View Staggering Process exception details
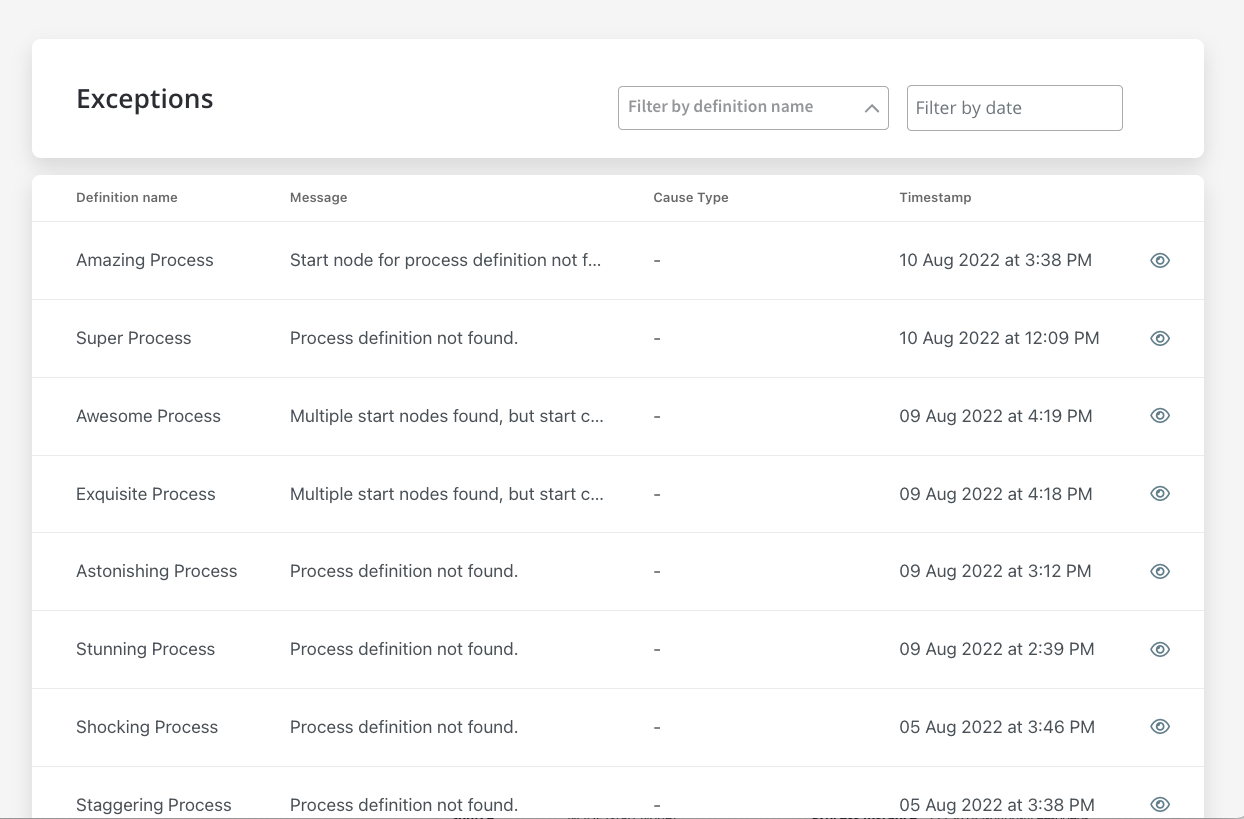Viewport: 1244px width, 819px height. 1160,804
